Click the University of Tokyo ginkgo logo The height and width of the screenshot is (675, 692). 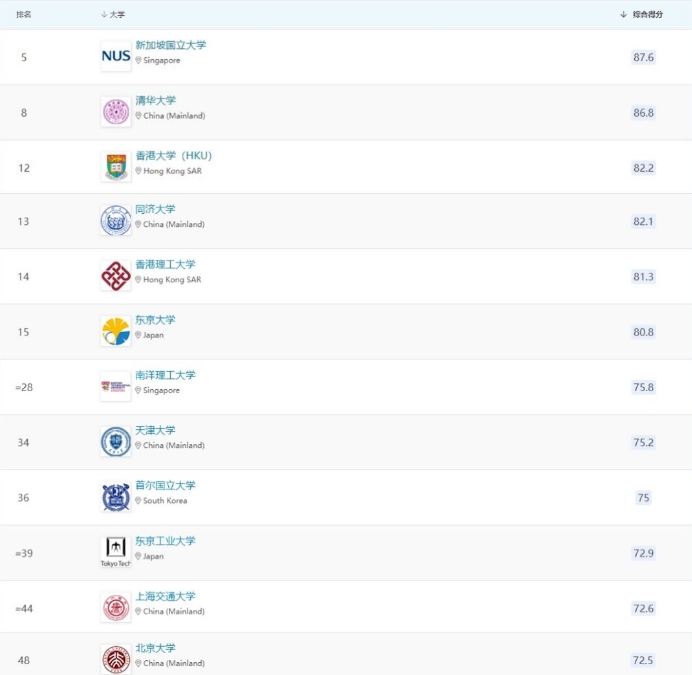[116, 331]
